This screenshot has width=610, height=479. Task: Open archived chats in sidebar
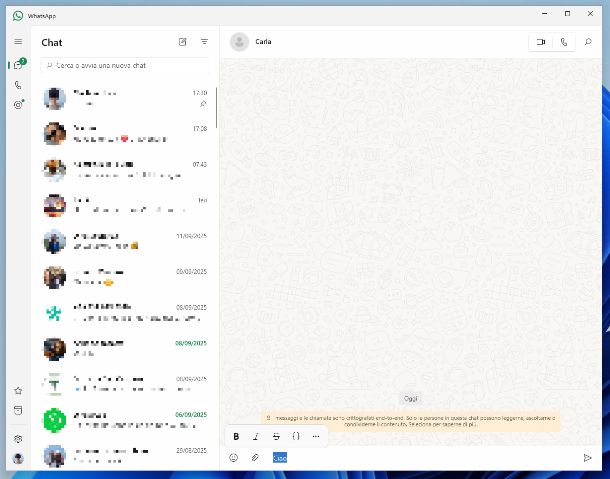point(18,410)
